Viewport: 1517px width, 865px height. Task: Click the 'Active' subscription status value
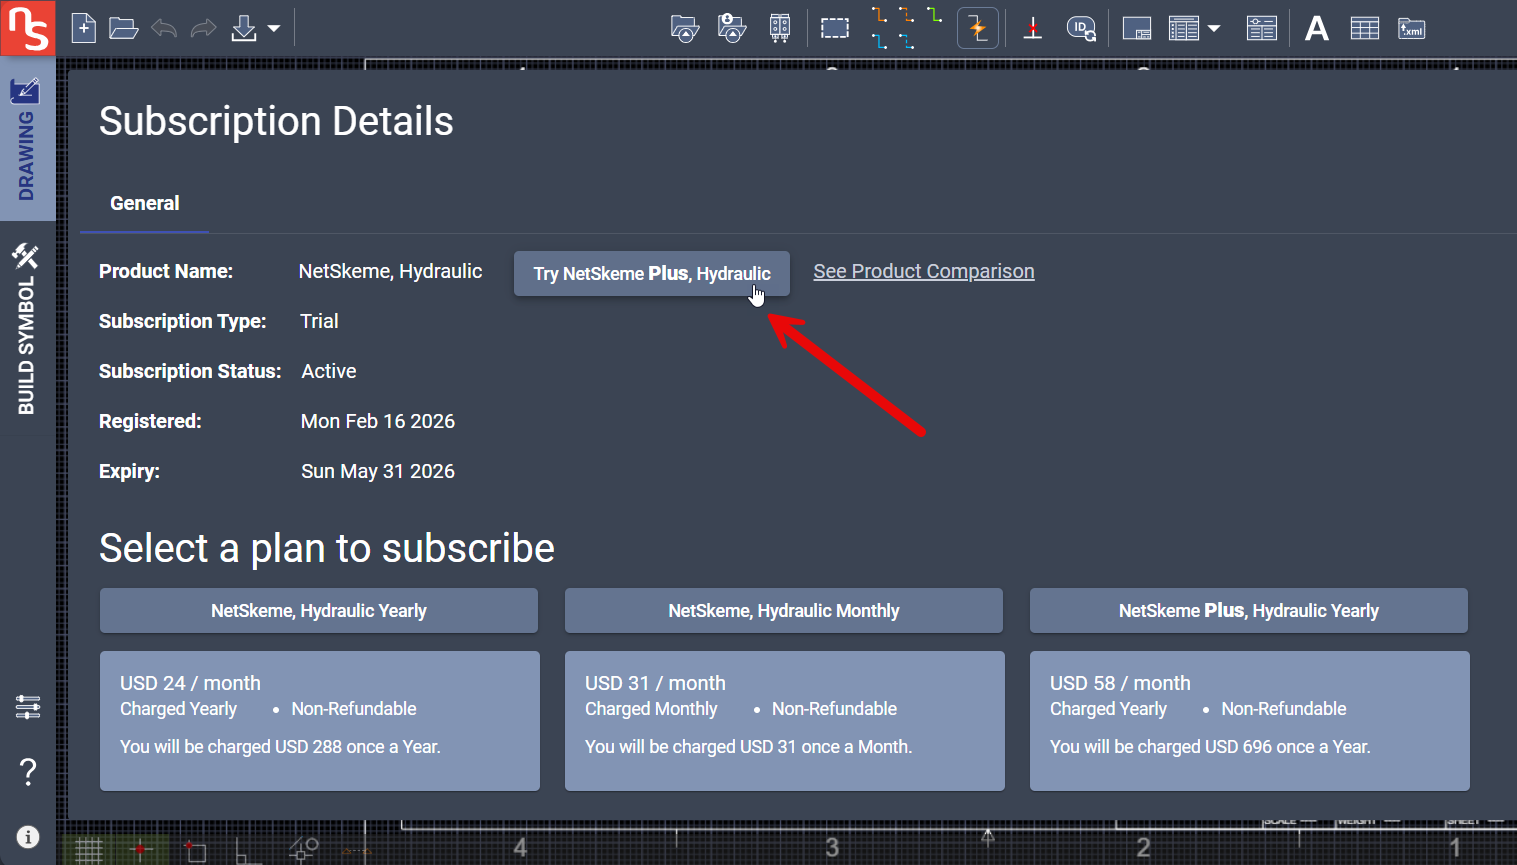(329, 371)
